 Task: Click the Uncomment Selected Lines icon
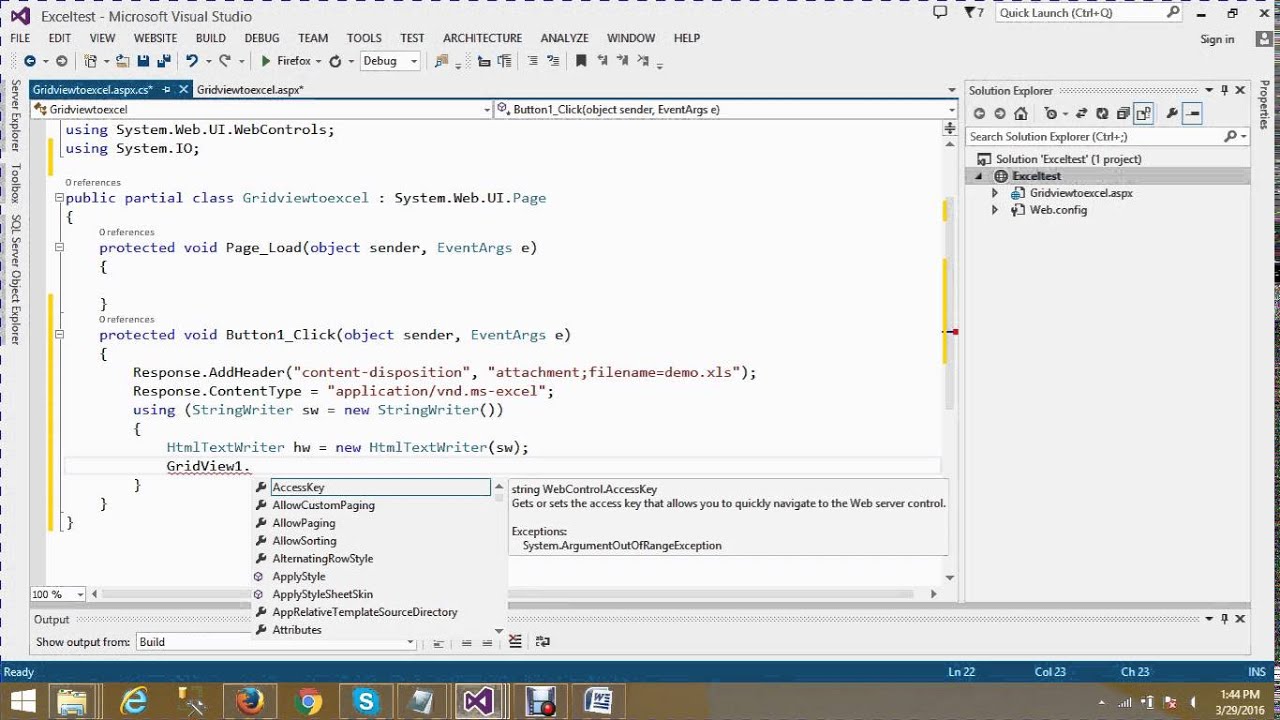(551, 61)
